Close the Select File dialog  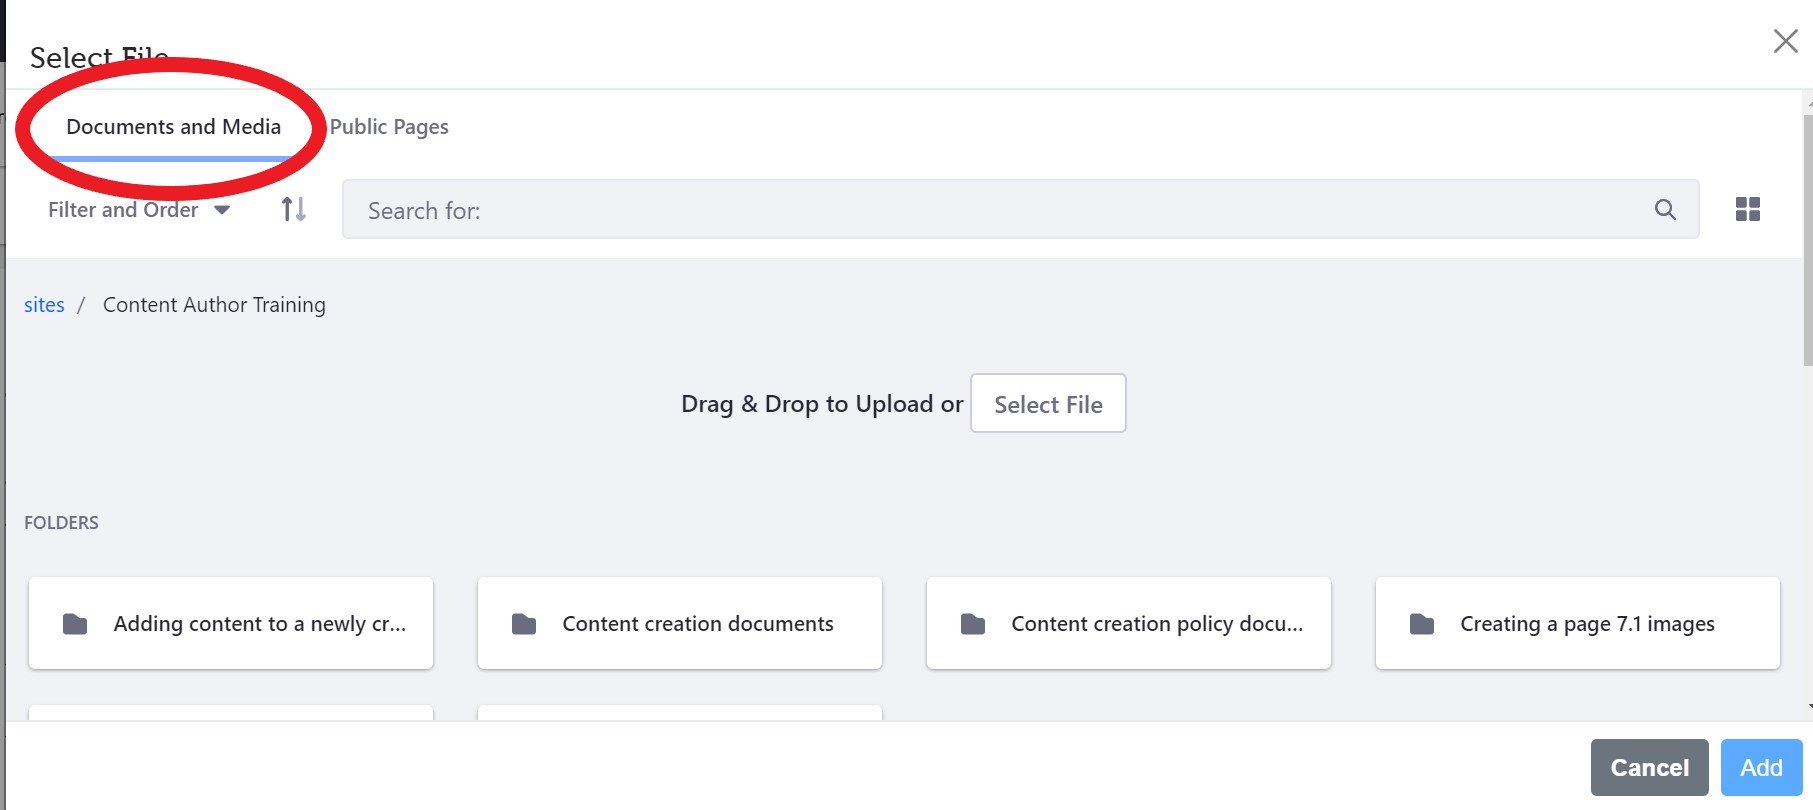[x=1785, y=41]
